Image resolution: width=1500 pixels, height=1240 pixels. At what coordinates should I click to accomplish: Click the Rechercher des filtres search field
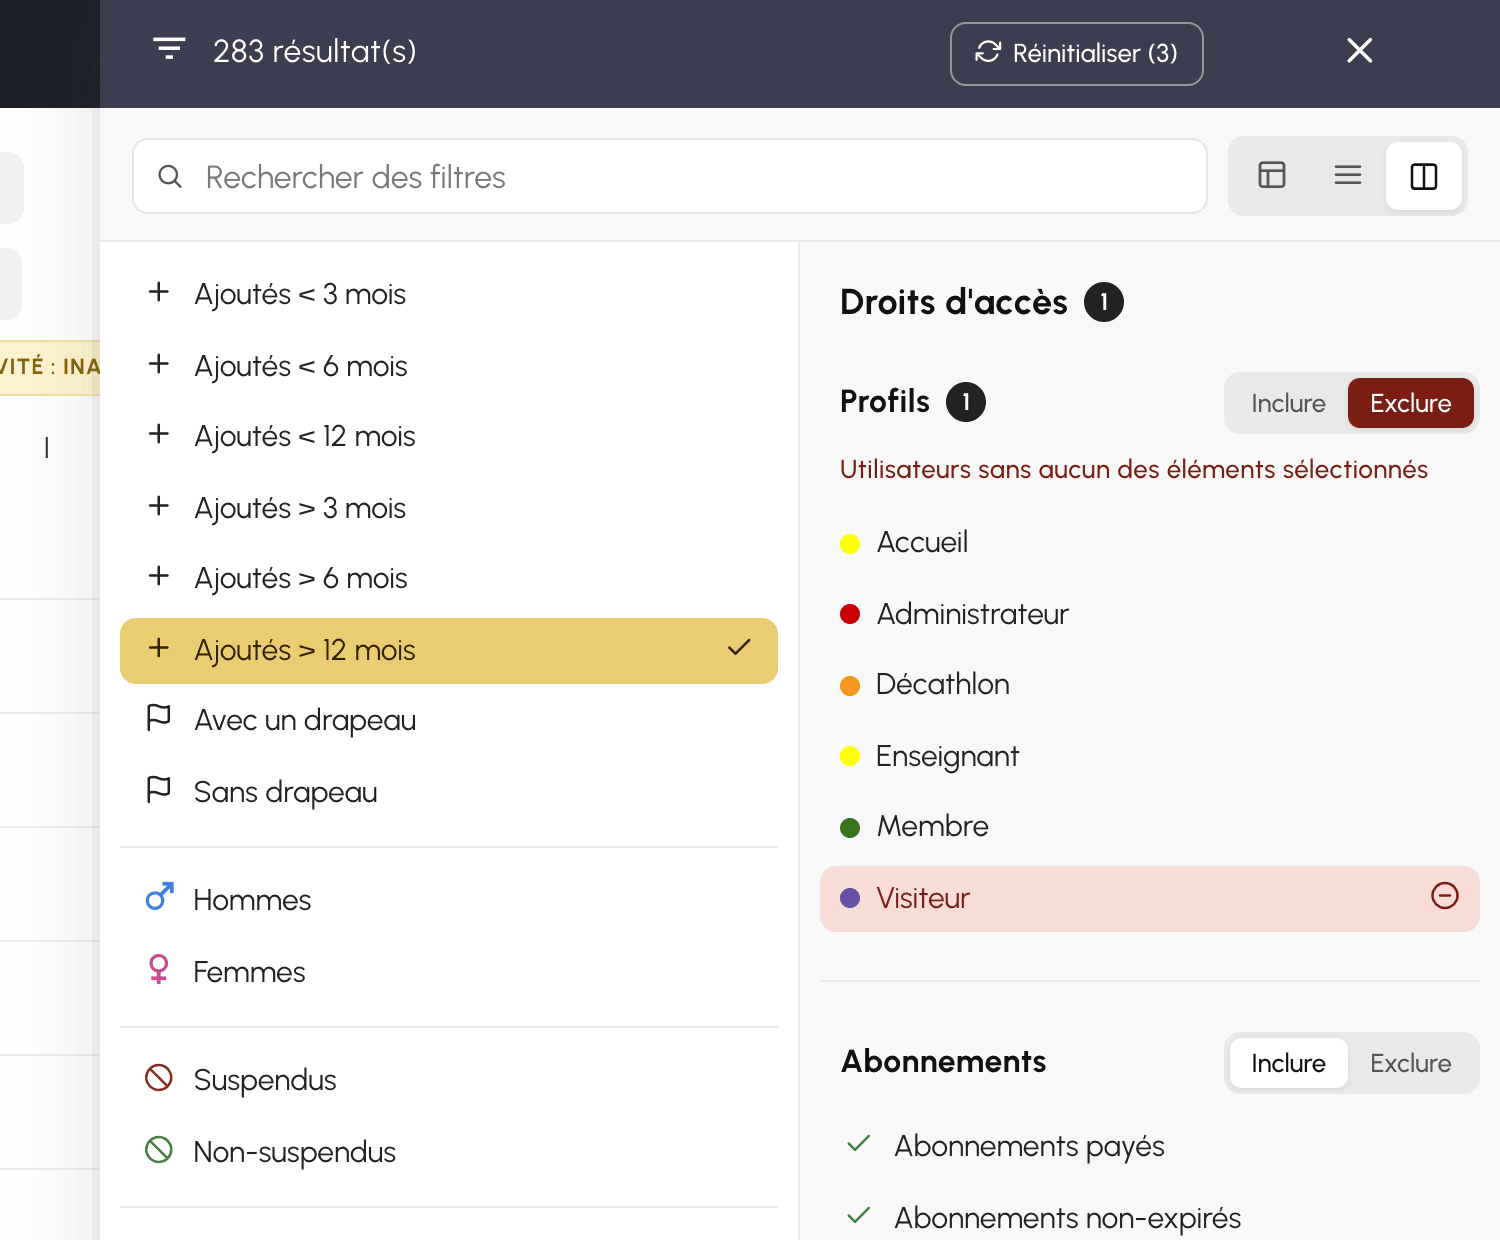tap(670, 176)
